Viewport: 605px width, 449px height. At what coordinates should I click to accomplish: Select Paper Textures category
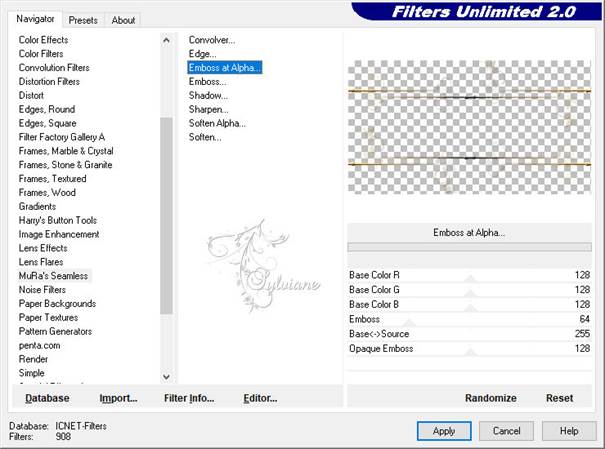(x=48, y=317)
